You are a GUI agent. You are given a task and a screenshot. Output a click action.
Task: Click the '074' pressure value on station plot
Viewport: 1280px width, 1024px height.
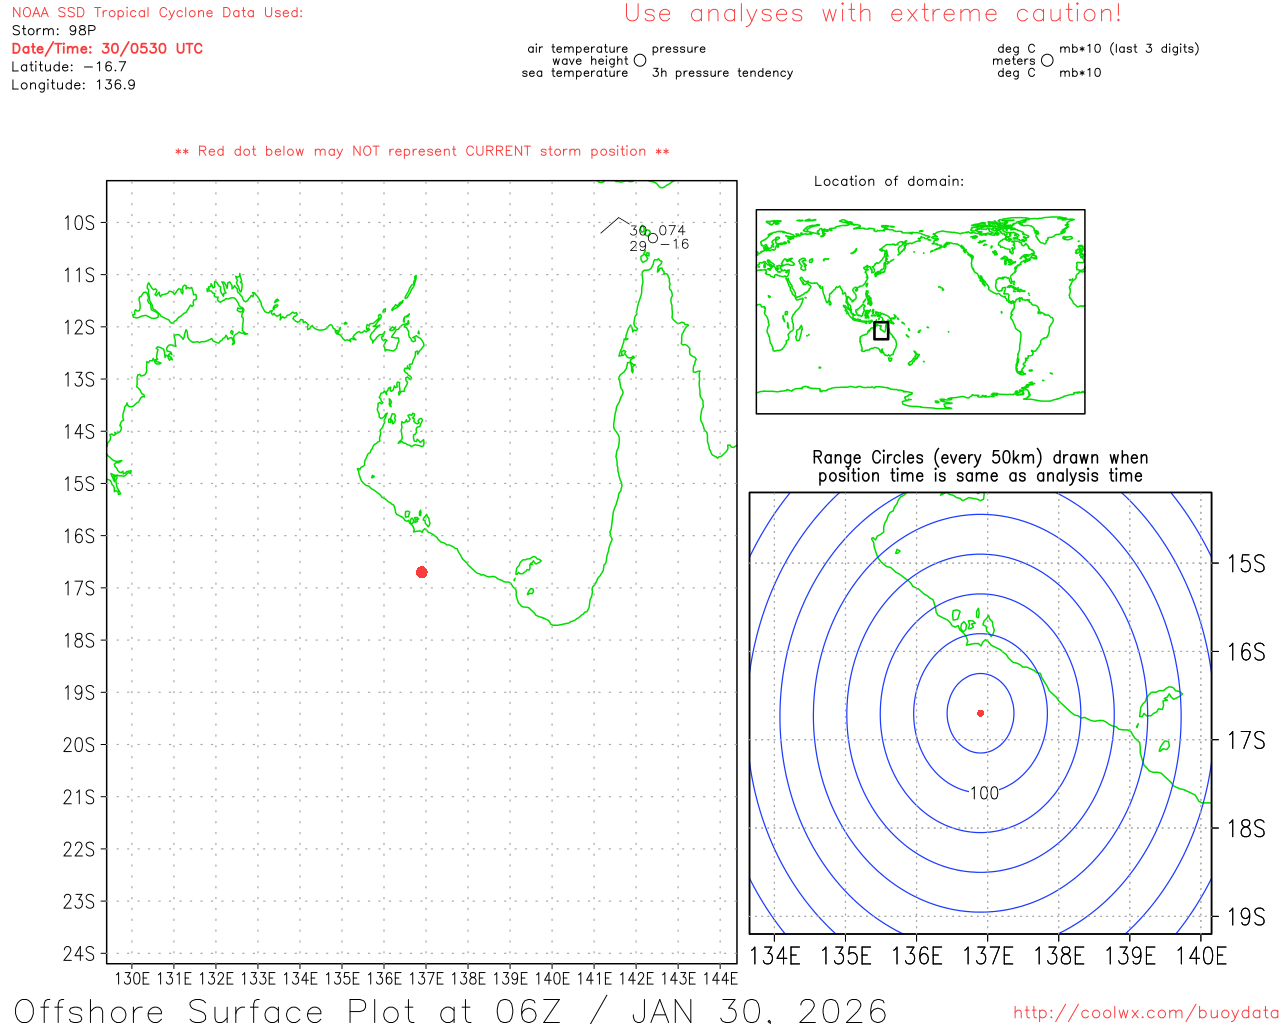672,231
